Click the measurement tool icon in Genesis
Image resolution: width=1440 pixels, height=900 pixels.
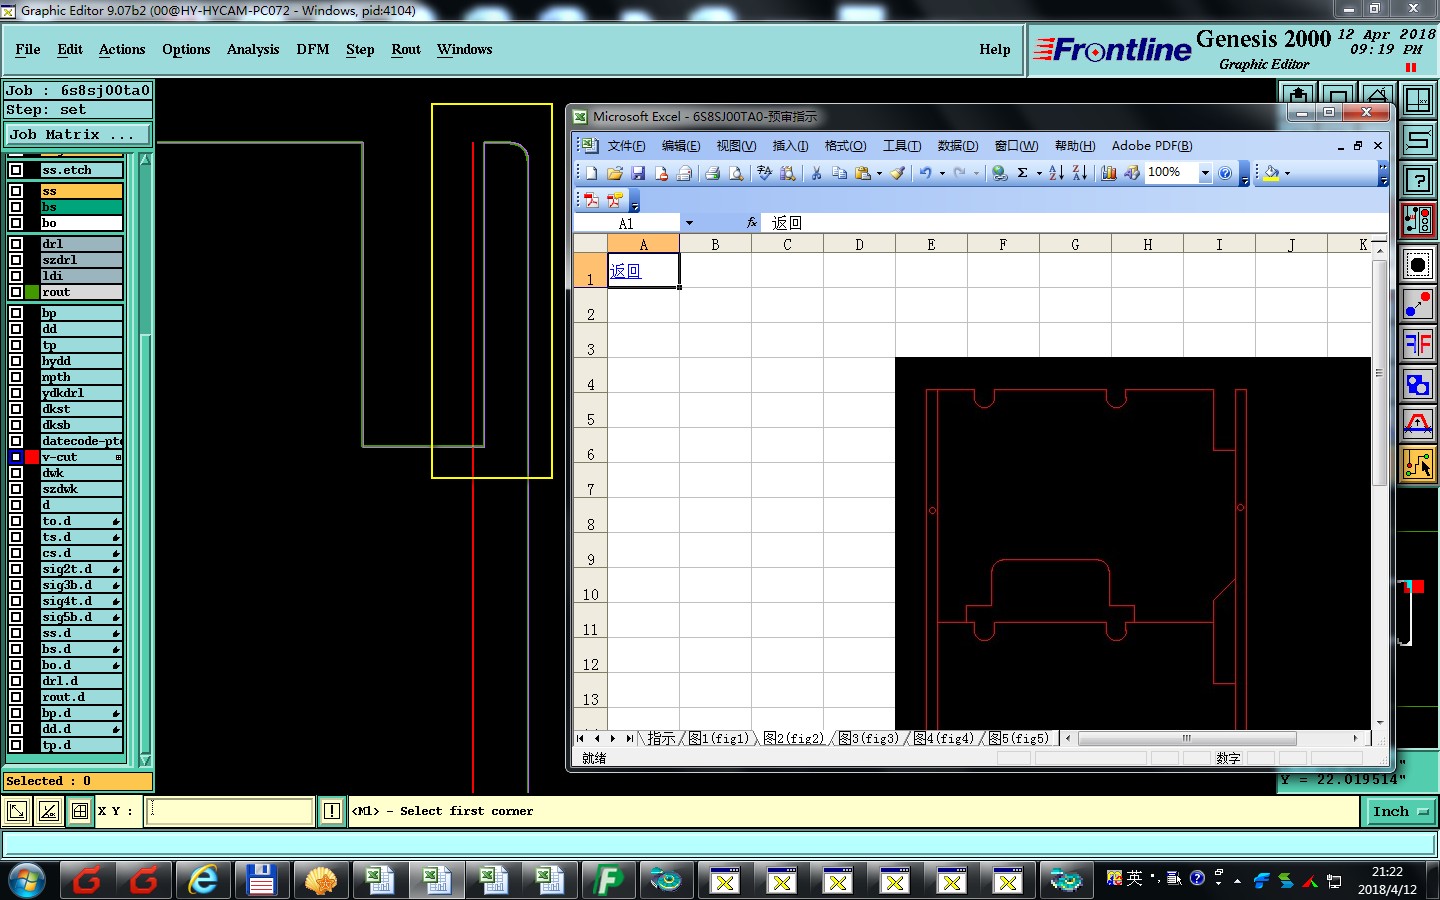pyautogui.click(x=1418, y=424)
